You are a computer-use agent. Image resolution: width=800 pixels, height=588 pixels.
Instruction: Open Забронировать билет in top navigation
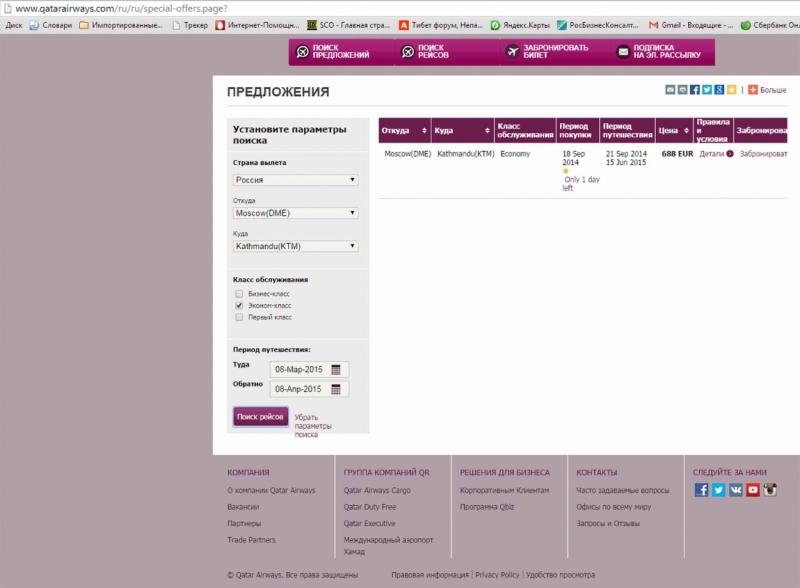tap(554, 52)
